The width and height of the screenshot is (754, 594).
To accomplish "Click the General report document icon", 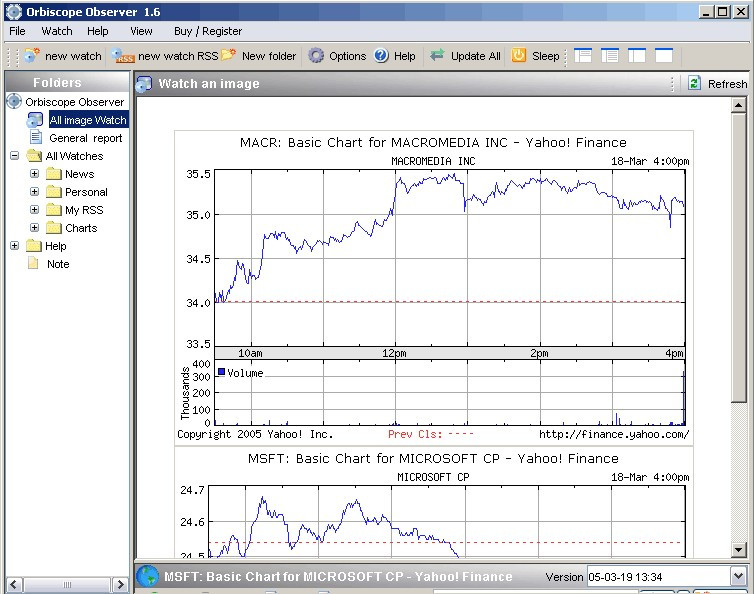I will (x=36, y=138).
